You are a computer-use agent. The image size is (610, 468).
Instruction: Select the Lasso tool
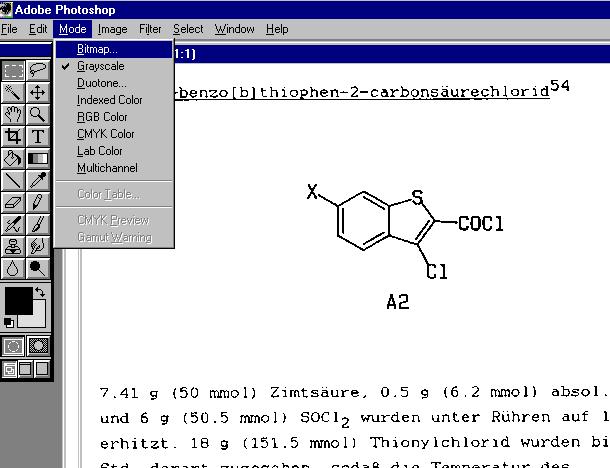pyautogui.click(x=38, y=70)
